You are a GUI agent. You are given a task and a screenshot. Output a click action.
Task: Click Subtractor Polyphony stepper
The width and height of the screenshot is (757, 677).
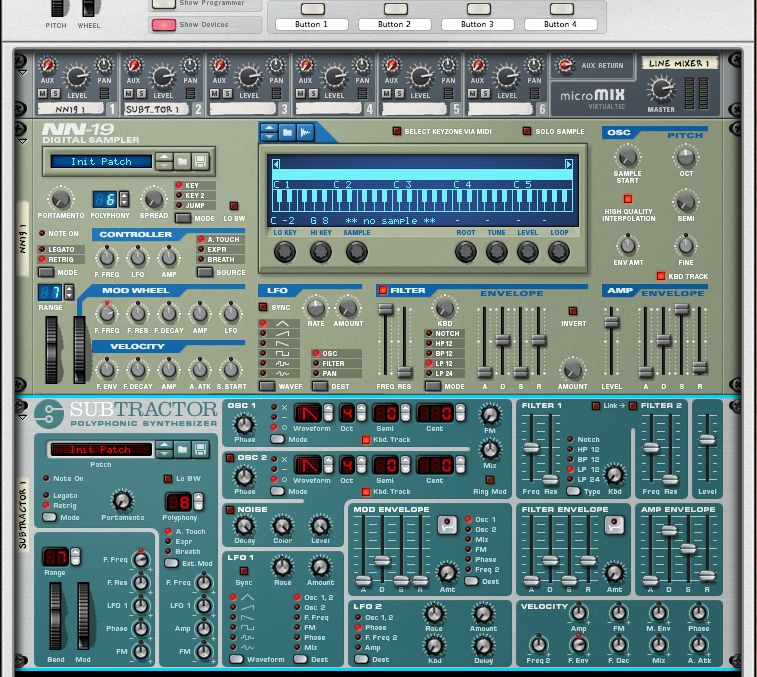pyautogui.click(x=198, y=502)
